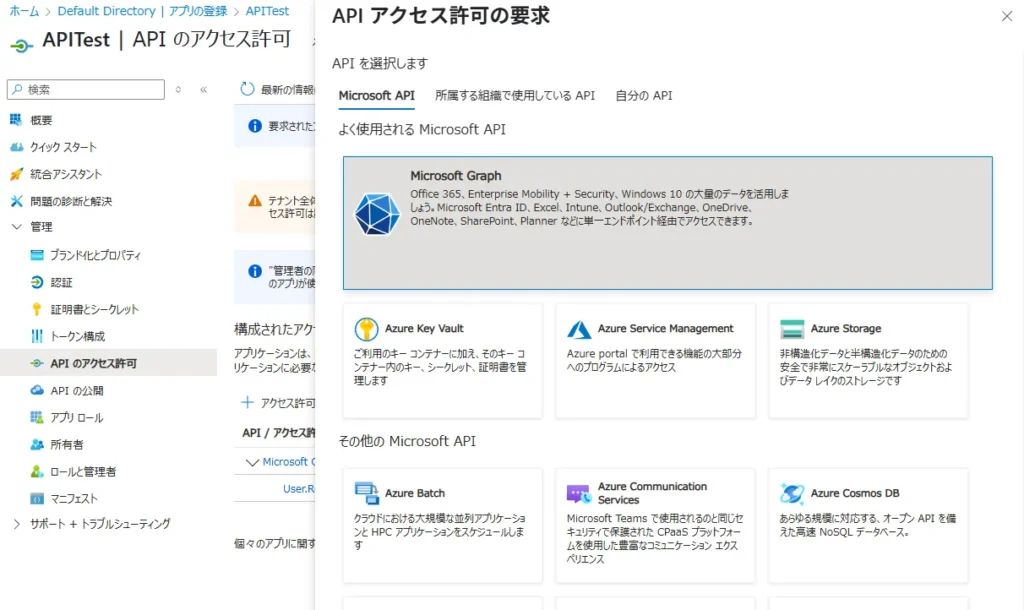Screen dimensions: 1024x610
Task: Click the 認証 icon in sidebar
Action: (37, 282)
